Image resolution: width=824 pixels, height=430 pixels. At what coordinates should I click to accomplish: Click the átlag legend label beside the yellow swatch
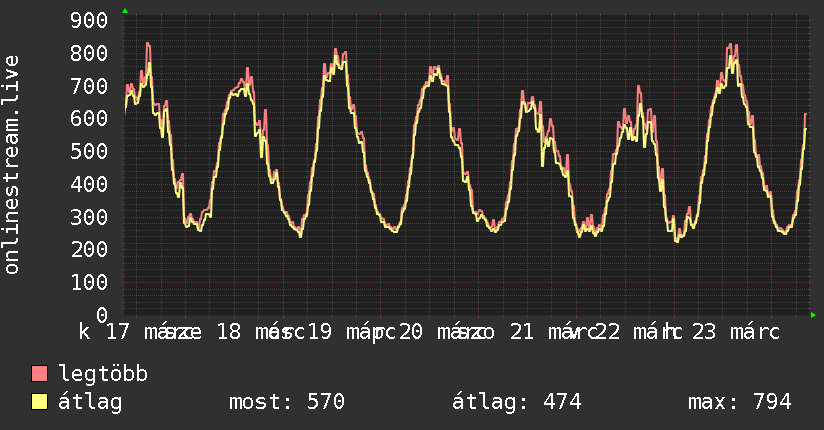tap(90, 402)
